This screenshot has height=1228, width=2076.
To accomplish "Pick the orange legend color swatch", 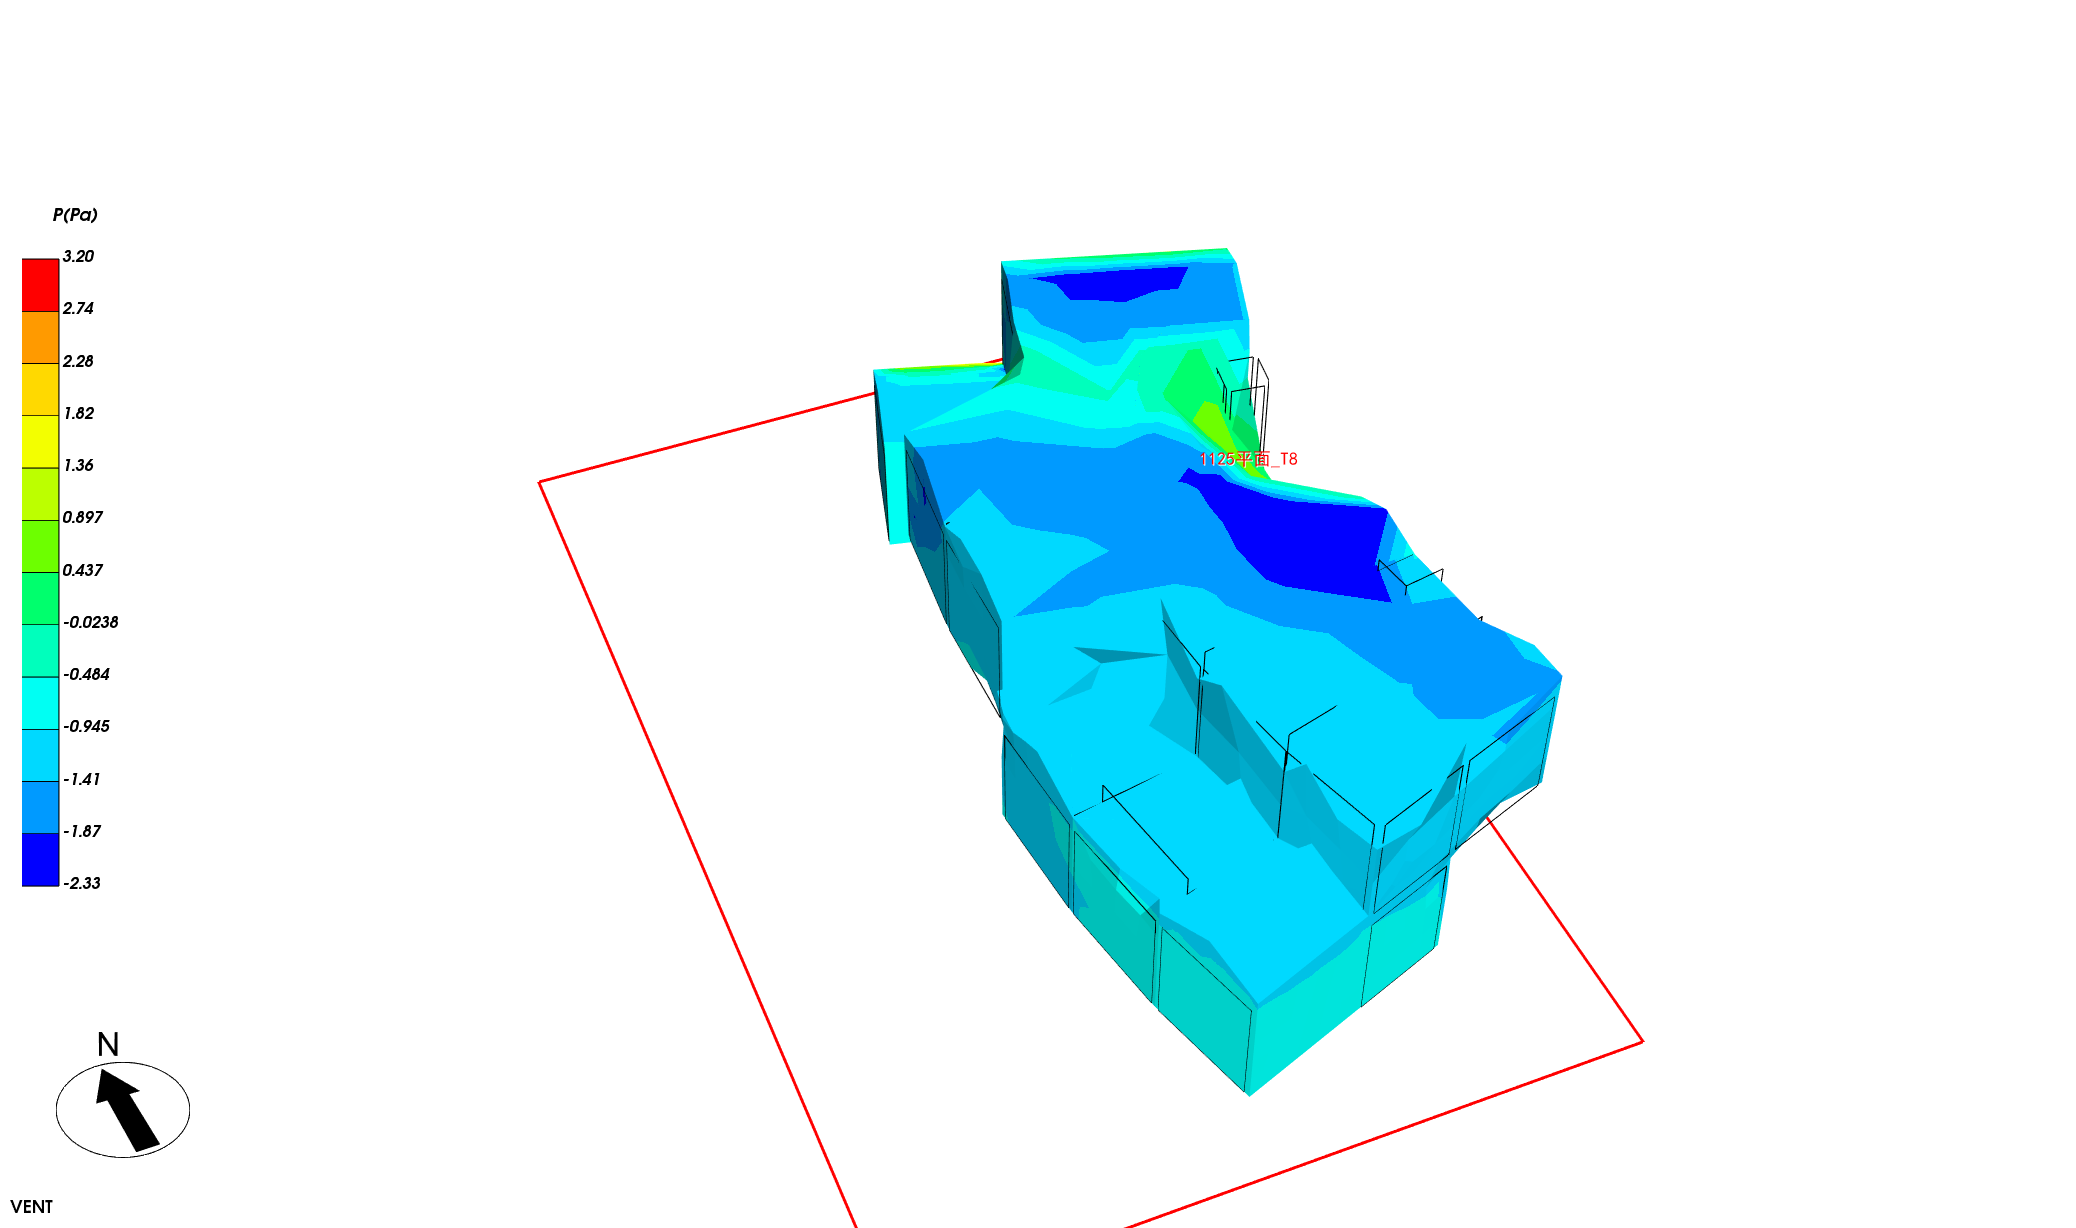I will point(40,337).
